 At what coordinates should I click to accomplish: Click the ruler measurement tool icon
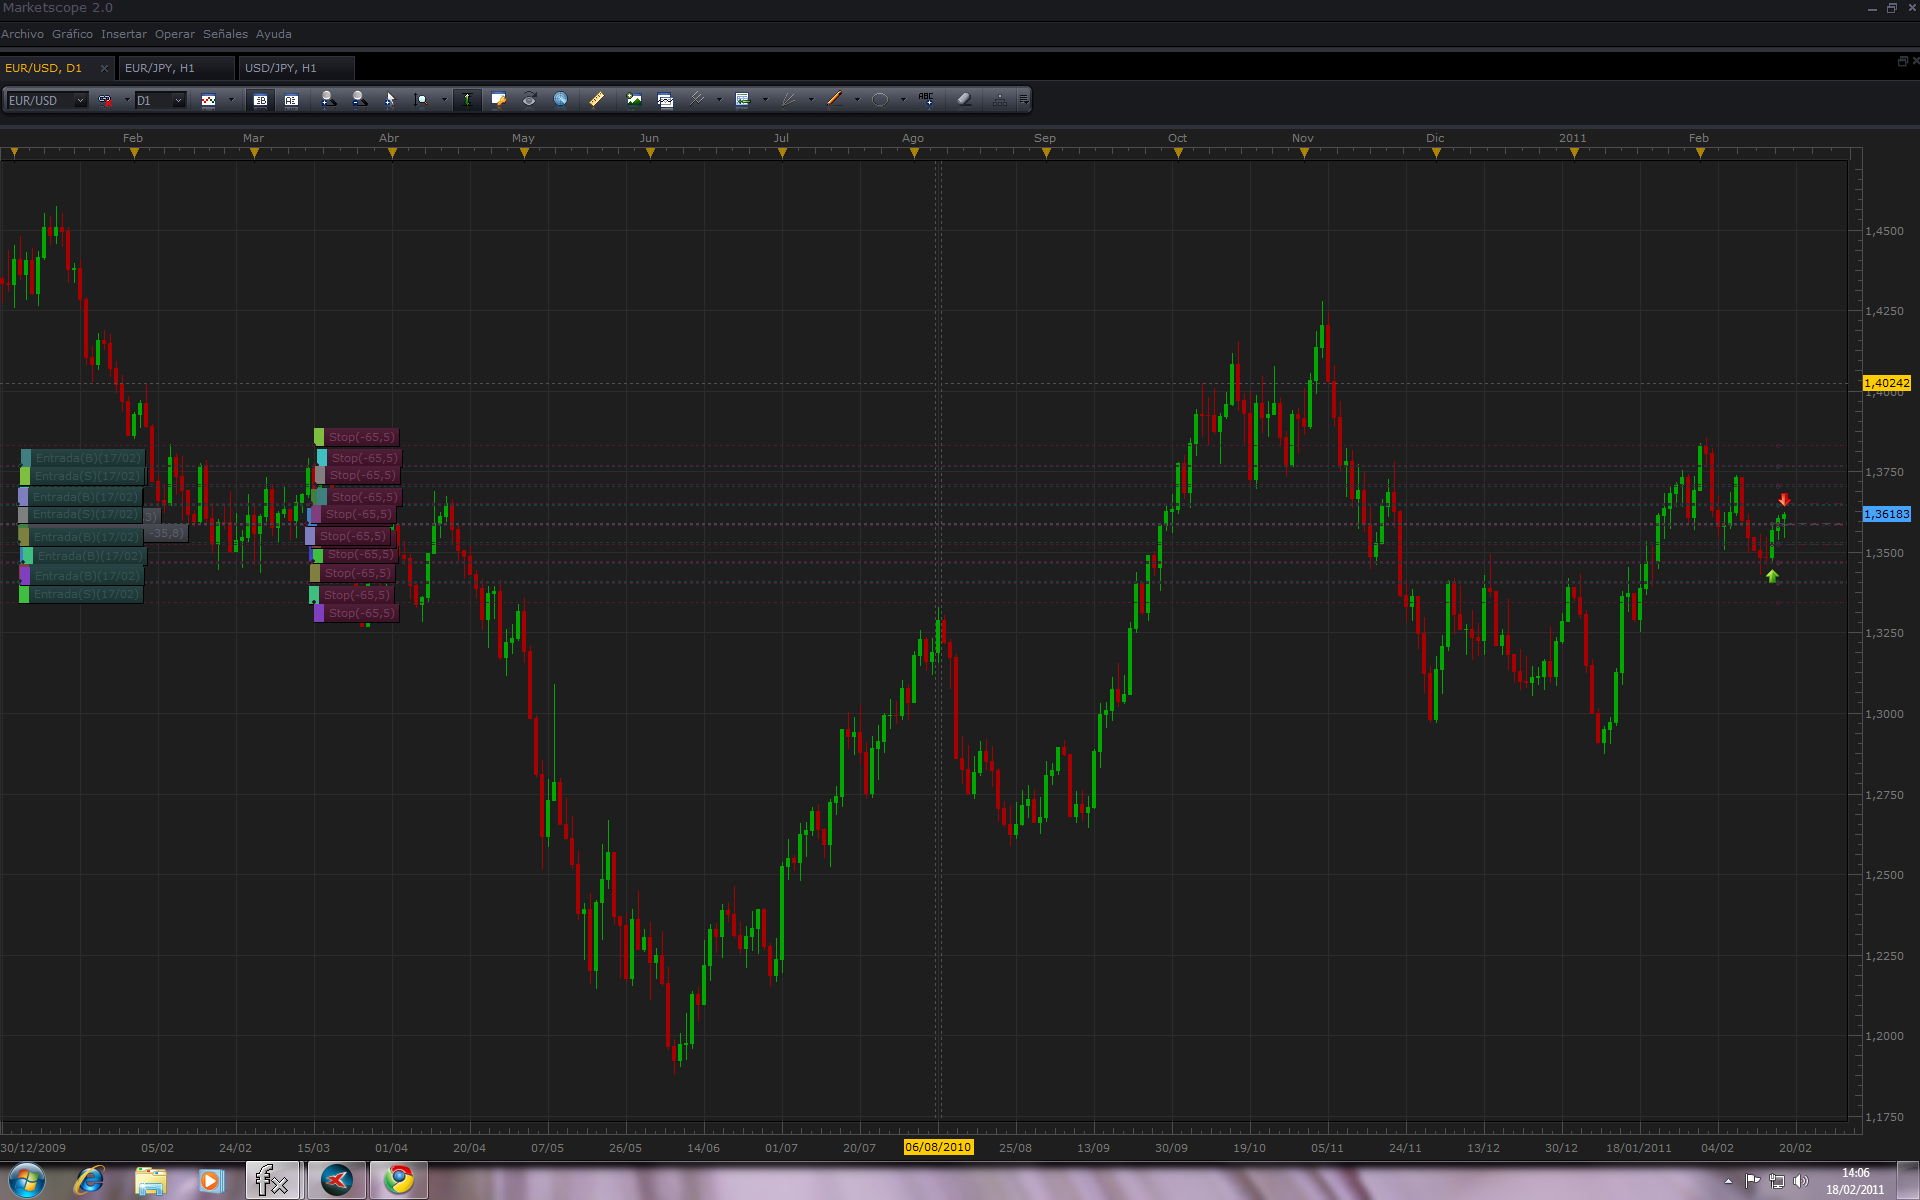pyautogui.click(x=597, y=100)
